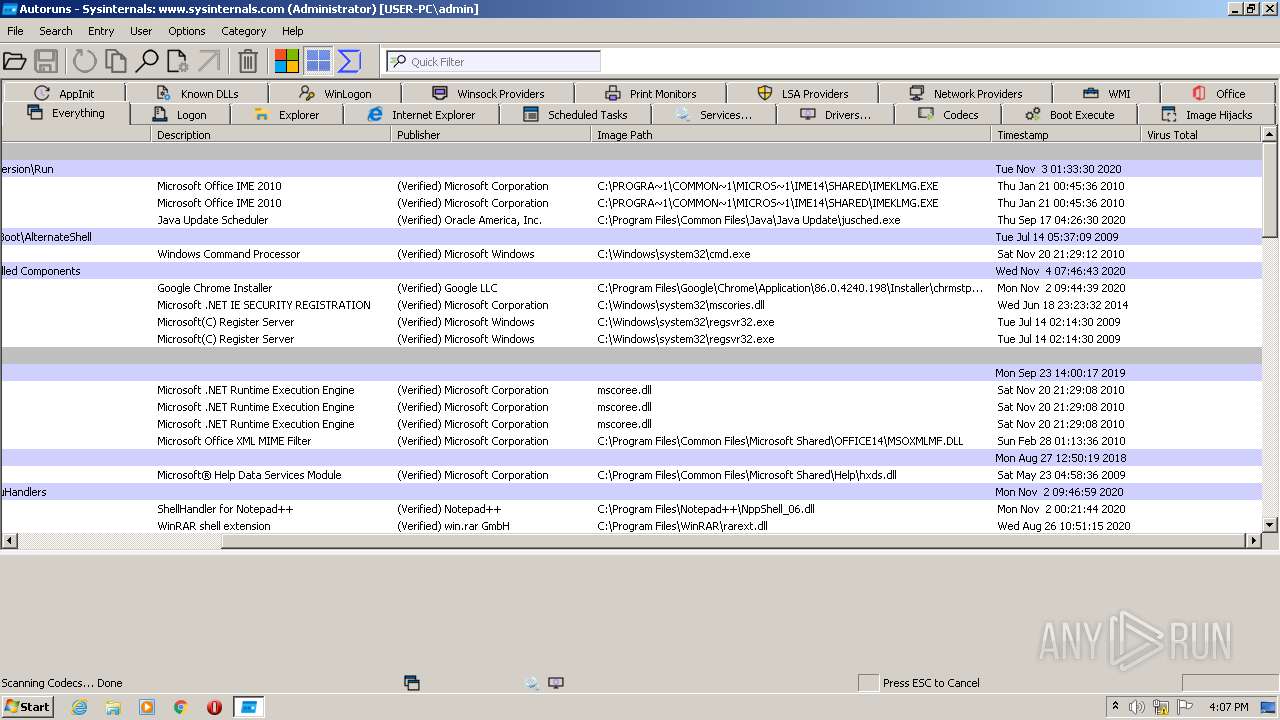Open the Category menu

point(244,31)
